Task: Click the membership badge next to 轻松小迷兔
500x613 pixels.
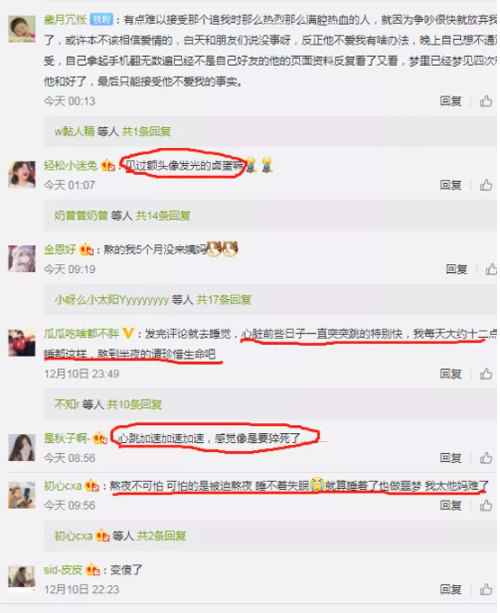Action: (x=108, y=165)
